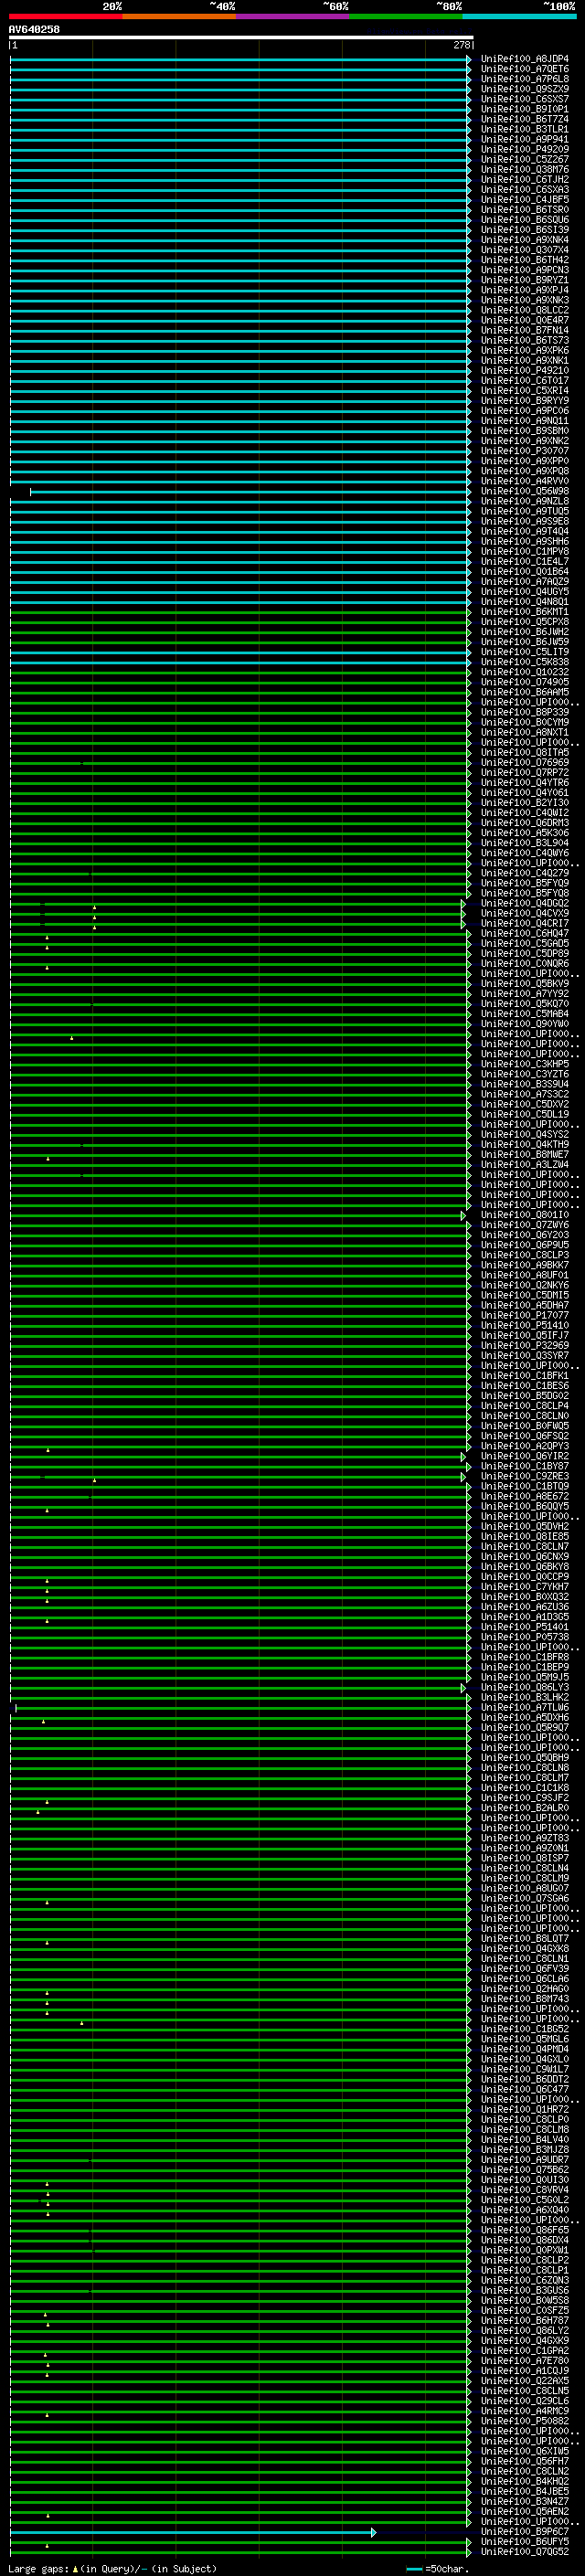Select the cyan ~100% legend segment
The image size is (585, 2576).
[x=520, y=17]
